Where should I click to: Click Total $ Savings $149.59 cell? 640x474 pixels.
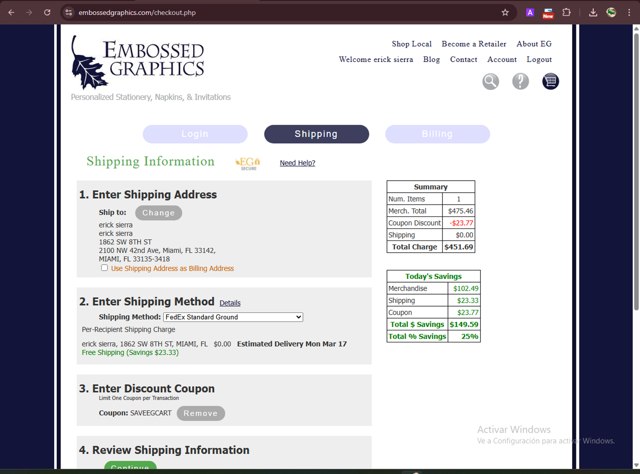click(x=464, y=325)
